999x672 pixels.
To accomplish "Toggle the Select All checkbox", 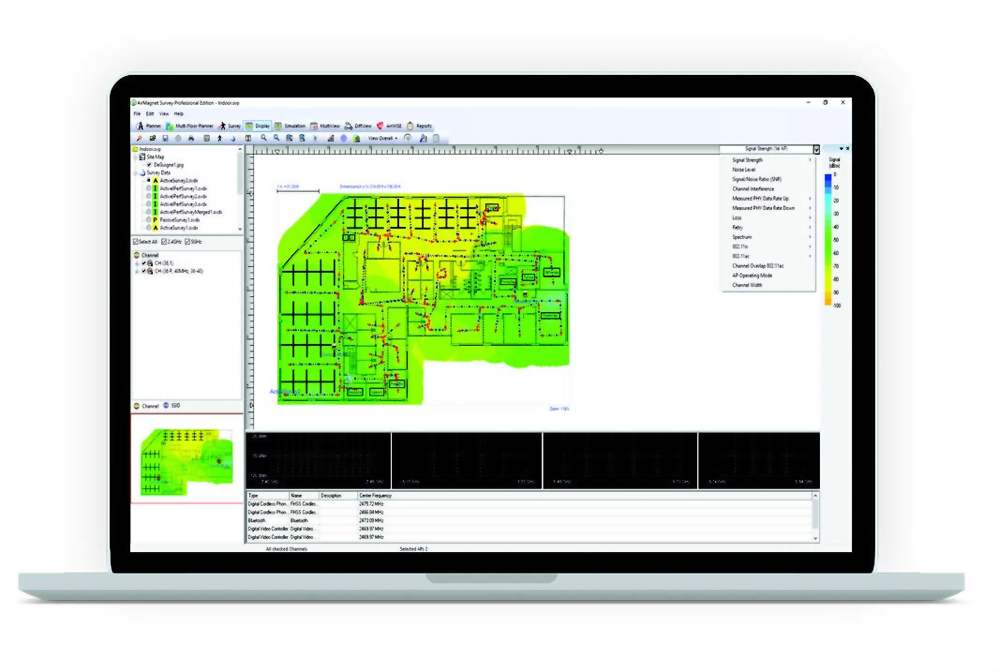I will click(x=137, y=241).
